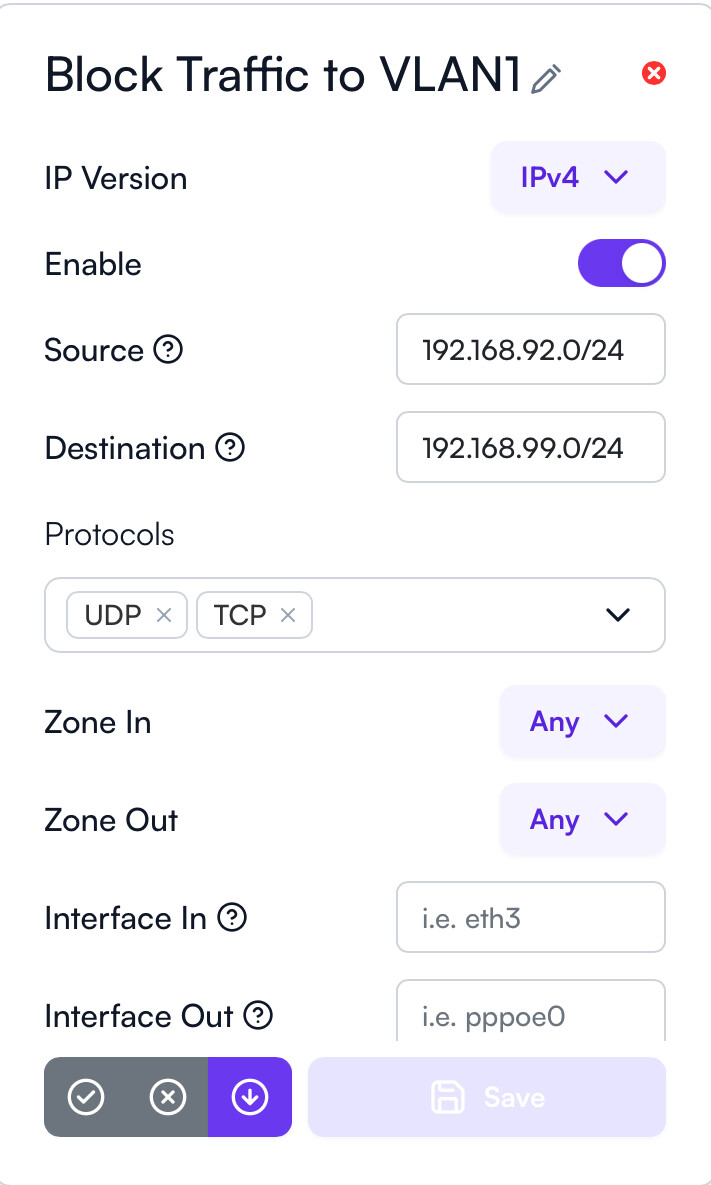Click the pencil icon to edit rule name
711x1185 pixels.
tap(547, 79)
